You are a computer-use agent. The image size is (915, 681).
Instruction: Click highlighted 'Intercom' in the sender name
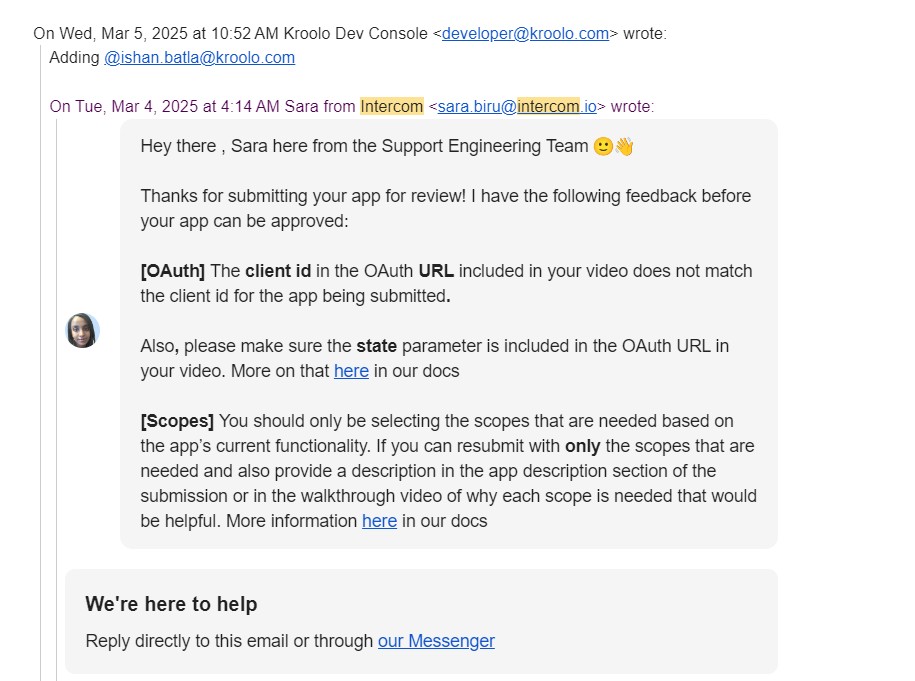click(392, 107)
